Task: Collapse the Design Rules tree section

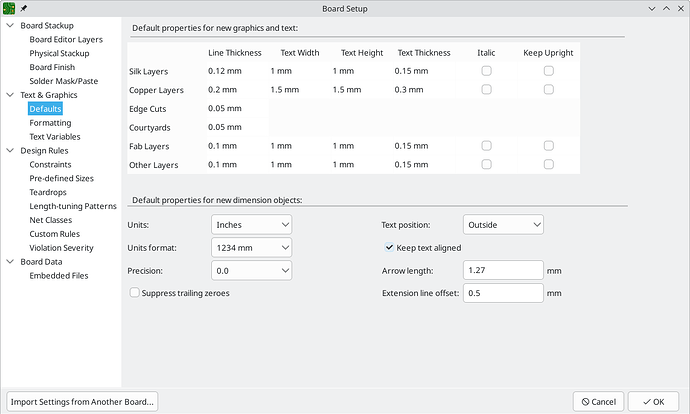Action: pos(10,150)
